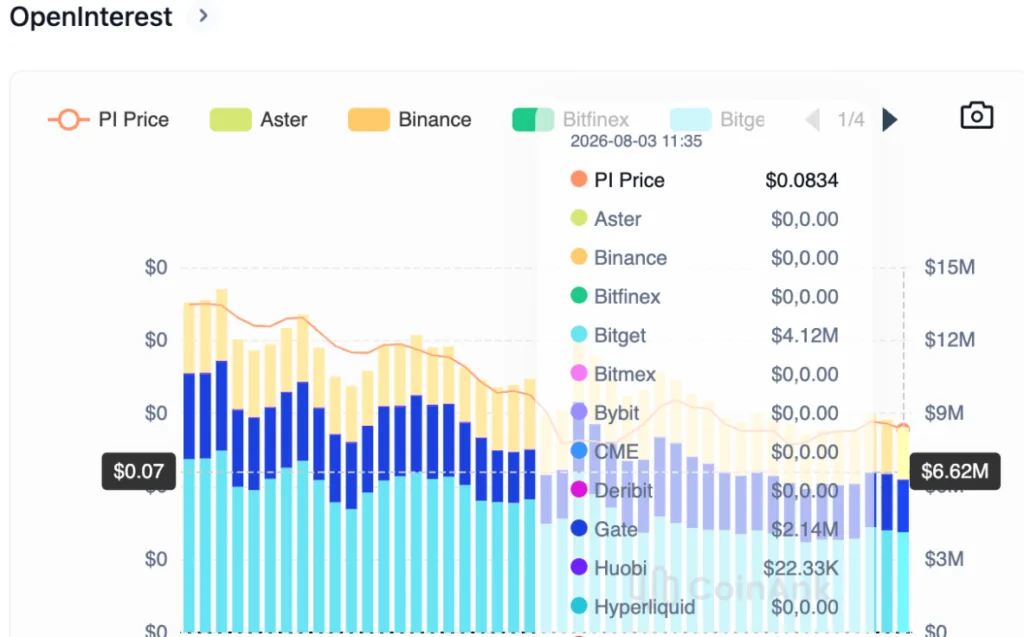This screenshot has height=637, width=1024.
Task: Click the $9M right axis label
Action: tap(944, 413)
